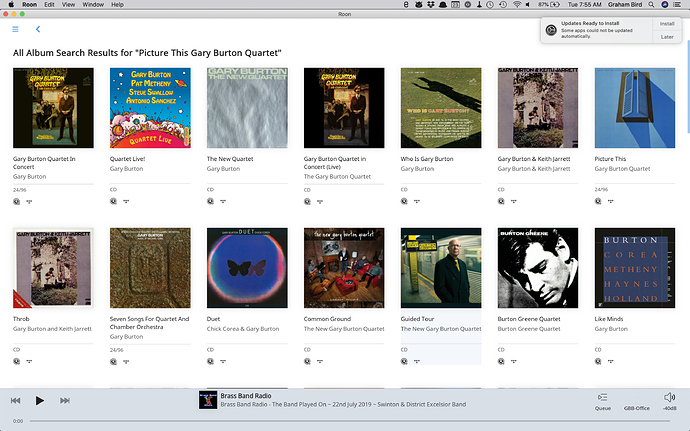Click disc icon under Guided Tour

coord(404,361)
